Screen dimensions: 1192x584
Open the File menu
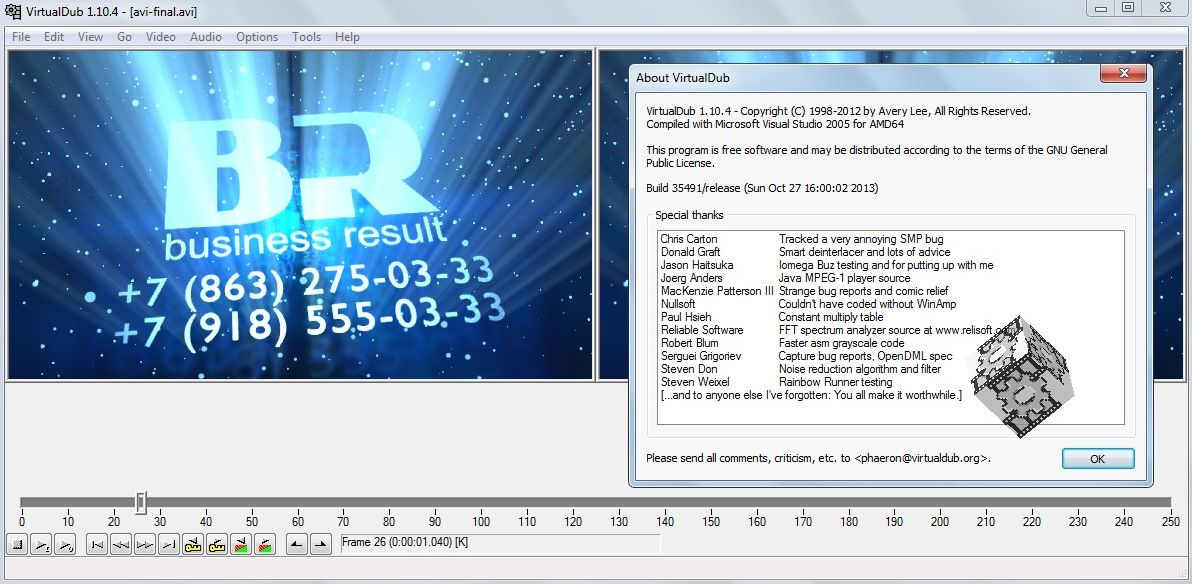click(x=21, y=36)
